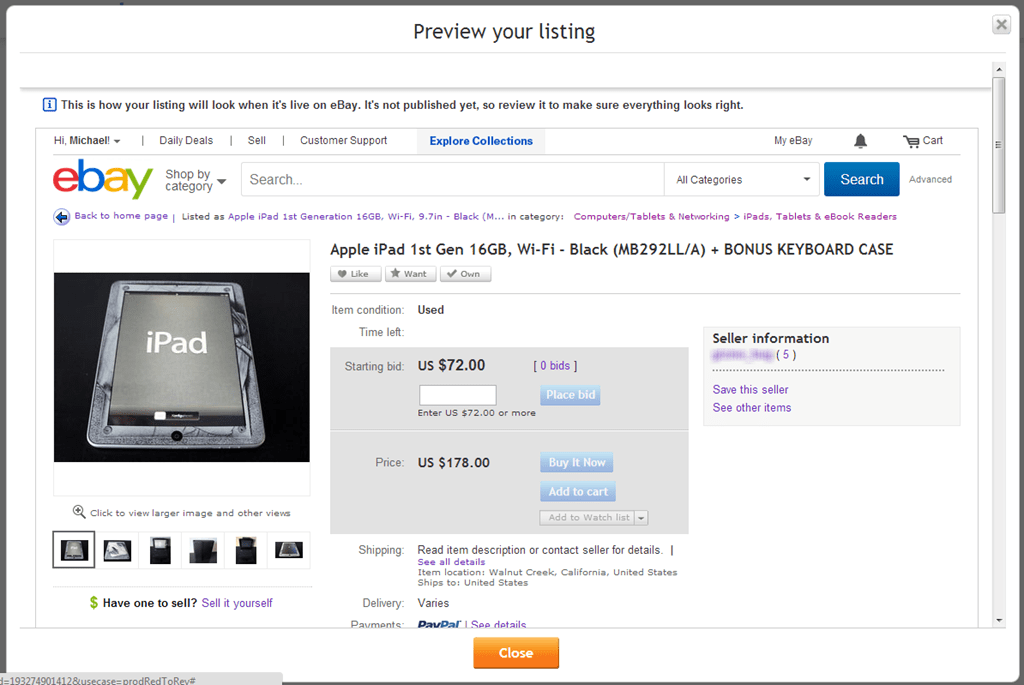Open the Add to Watch list dropdown arrow

click(x=641, y=518)
